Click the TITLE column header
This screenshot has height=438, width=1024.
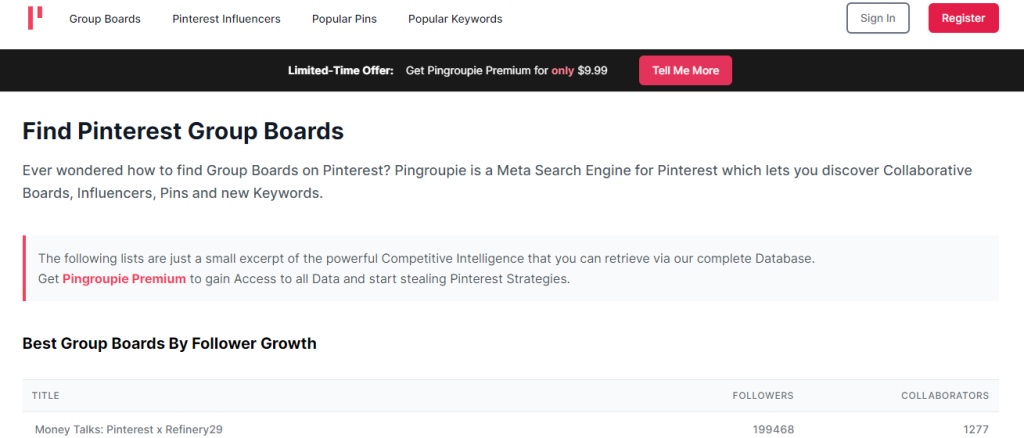pos(46,396)
